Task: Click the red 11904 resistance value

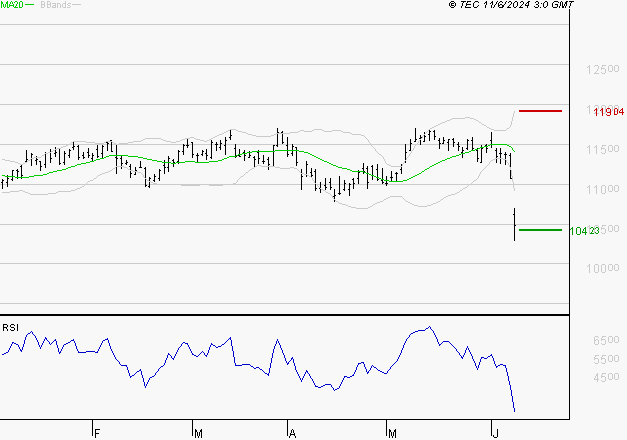Action: click(609, 112)
